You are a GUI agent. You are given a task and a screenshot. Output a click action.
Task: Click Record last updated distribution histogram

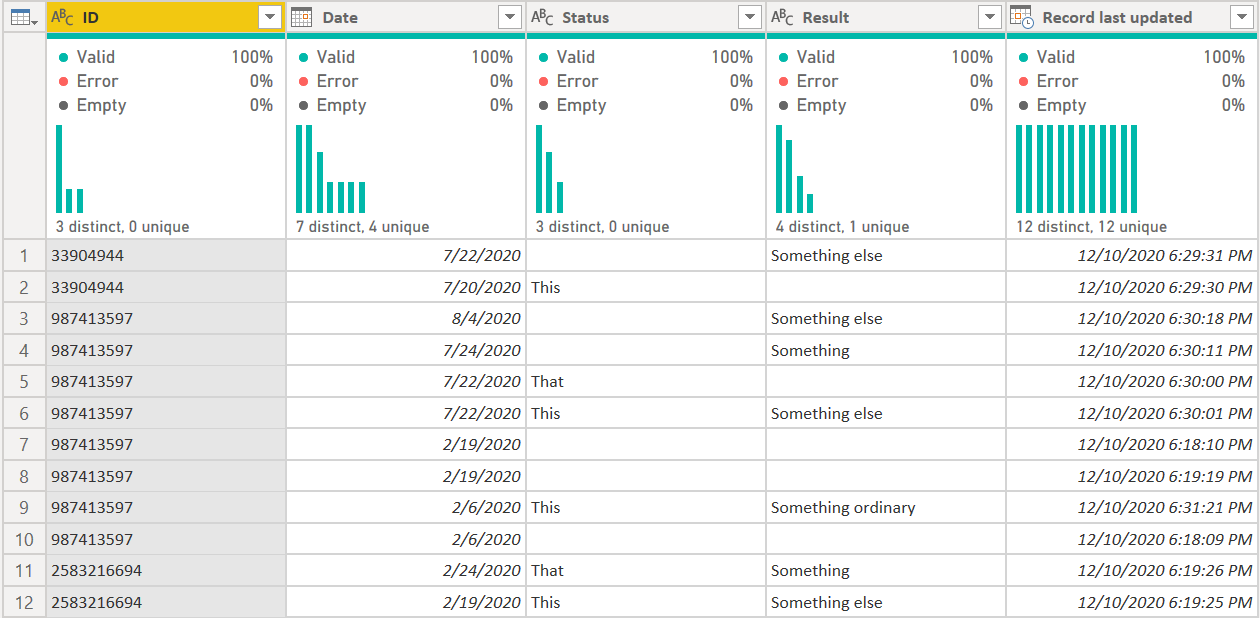tap(1077, 169)
